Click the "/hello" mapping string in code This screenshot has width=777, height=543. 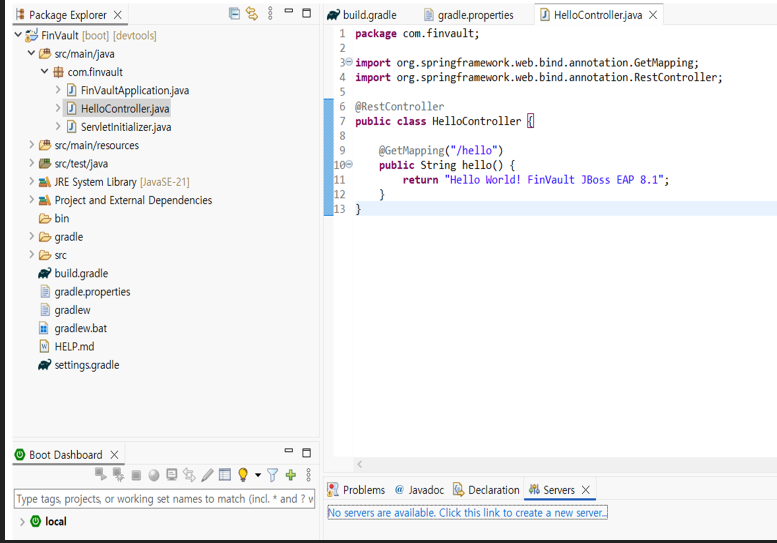click(x=473, y=150)
